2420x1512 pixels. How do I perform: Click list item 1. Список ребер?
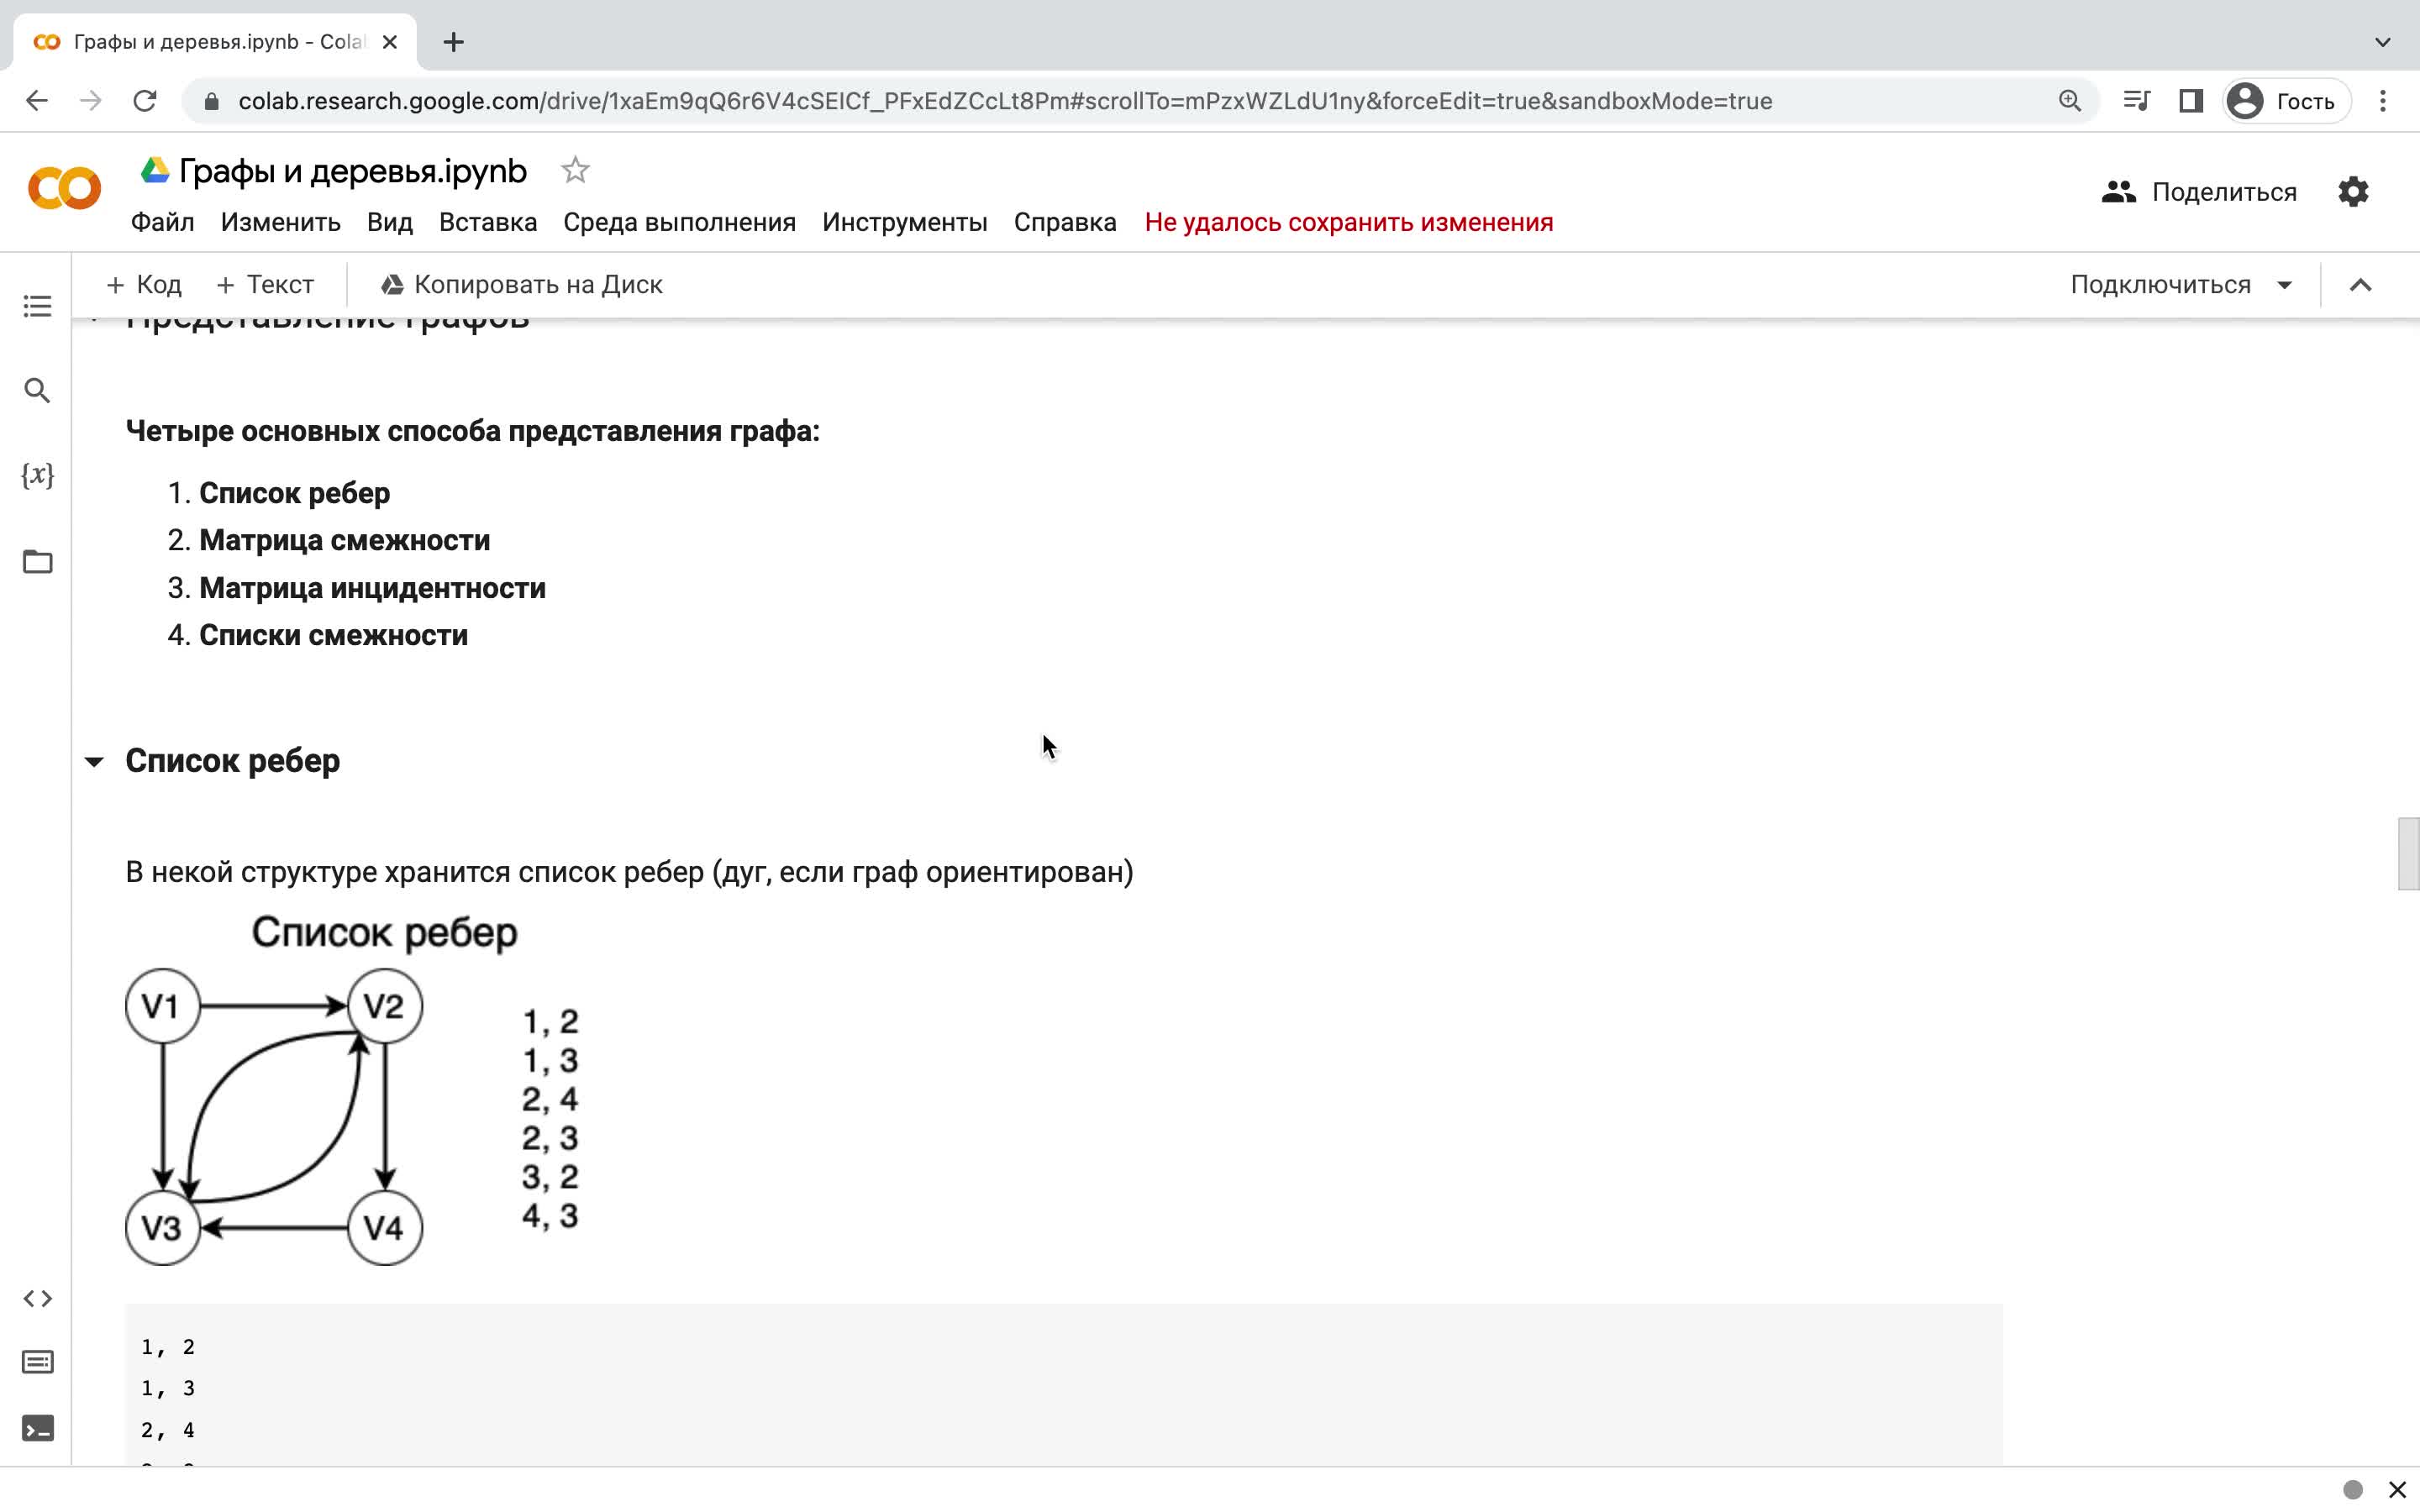click(294, 493)
